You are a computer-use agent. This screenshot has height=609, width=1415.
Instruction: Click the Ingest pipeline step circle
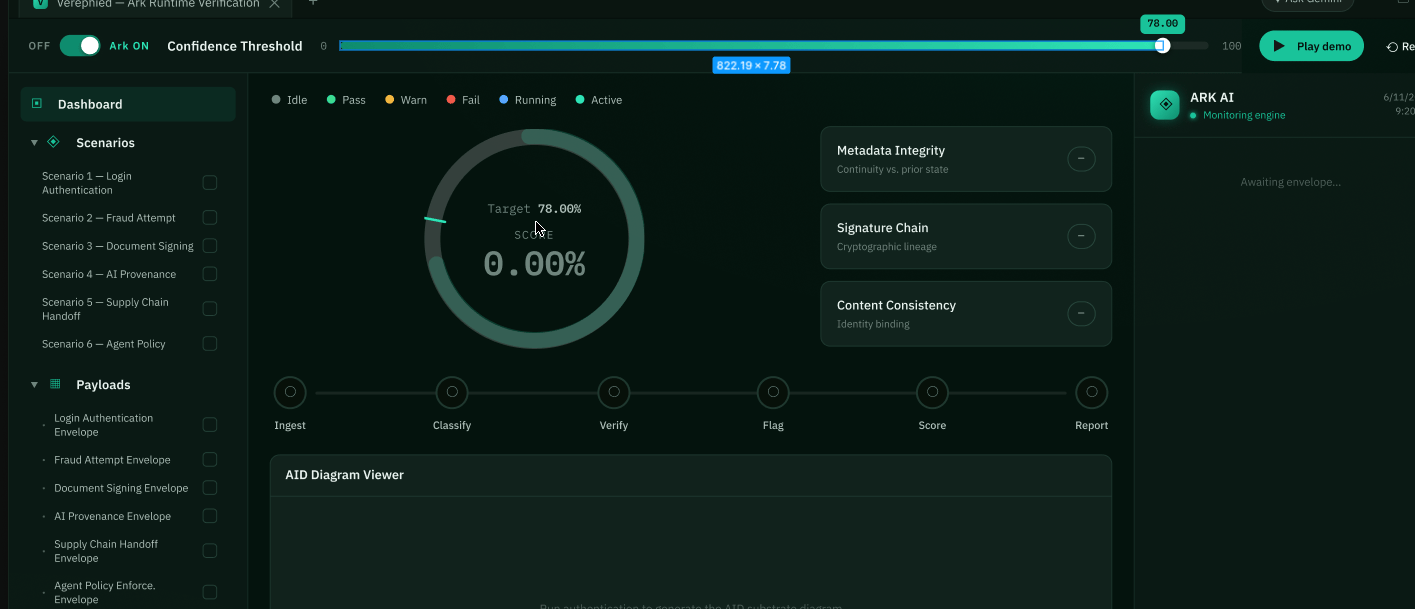(x=290, y=393)
